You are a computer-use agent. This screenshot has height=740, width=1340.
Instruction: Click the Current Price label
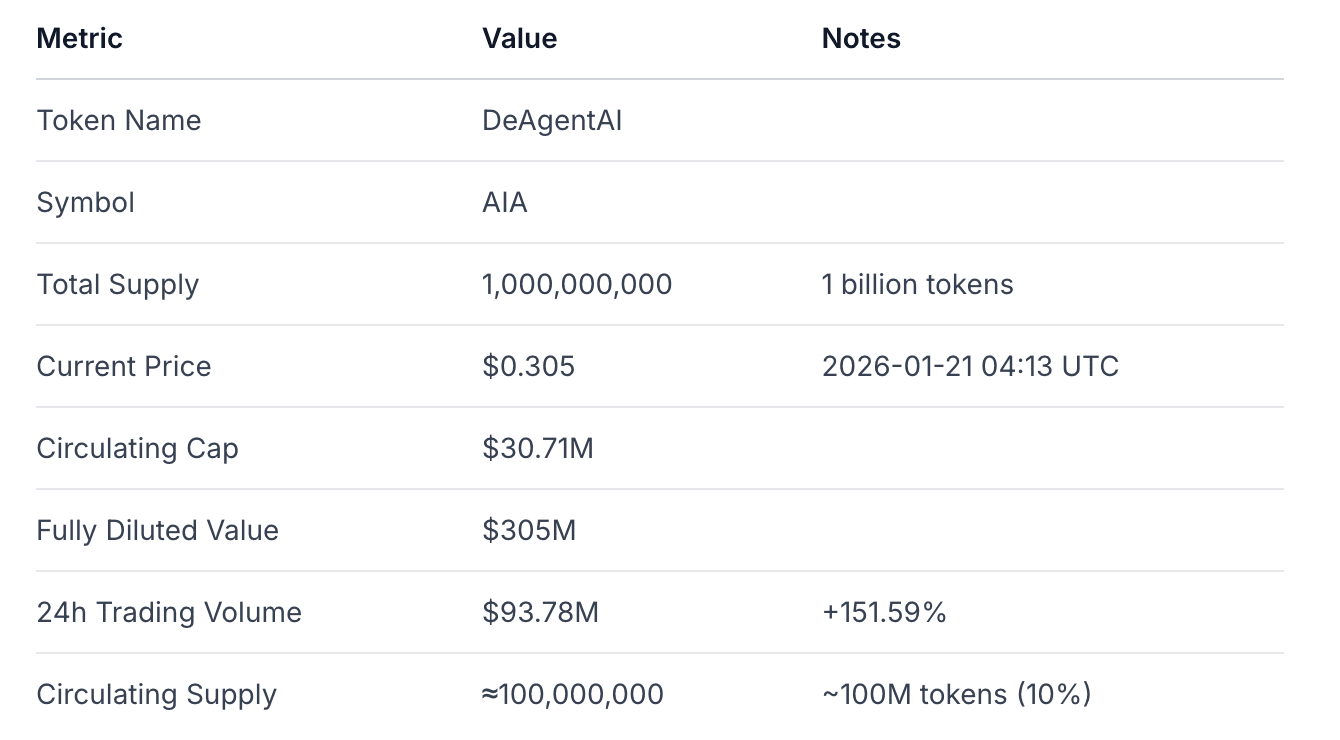click(124, 367)
